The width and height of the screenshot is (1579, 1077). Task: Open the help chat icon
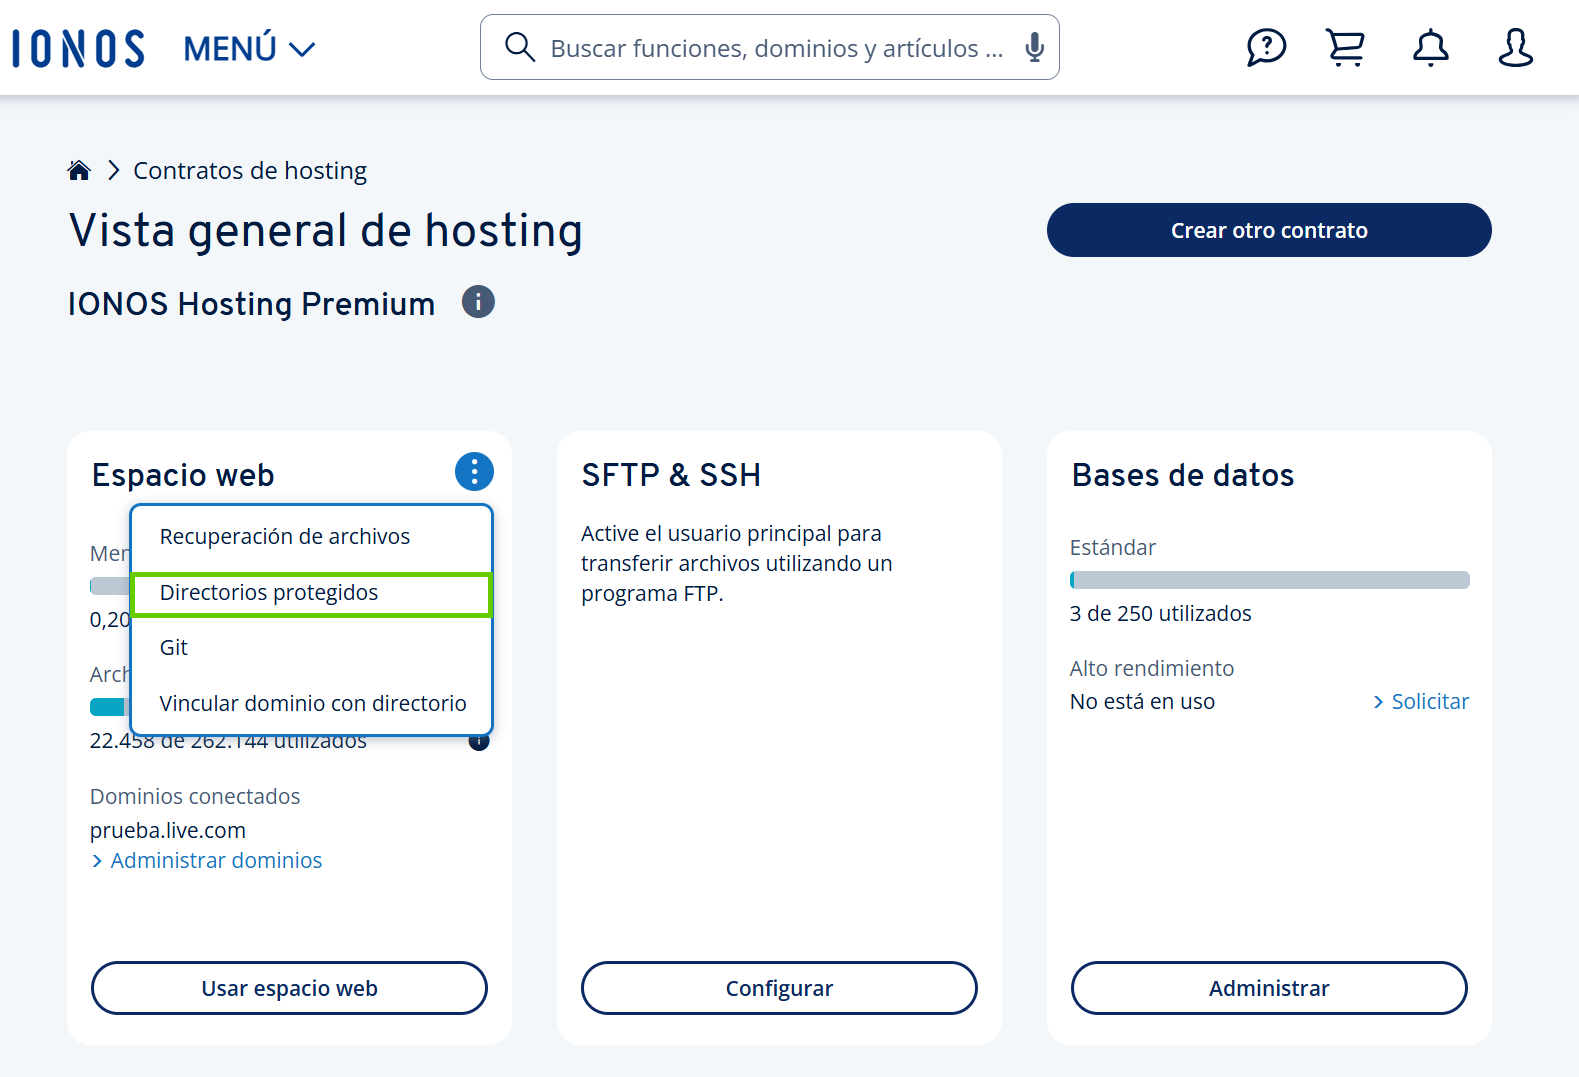click(x=1266, y=47)
